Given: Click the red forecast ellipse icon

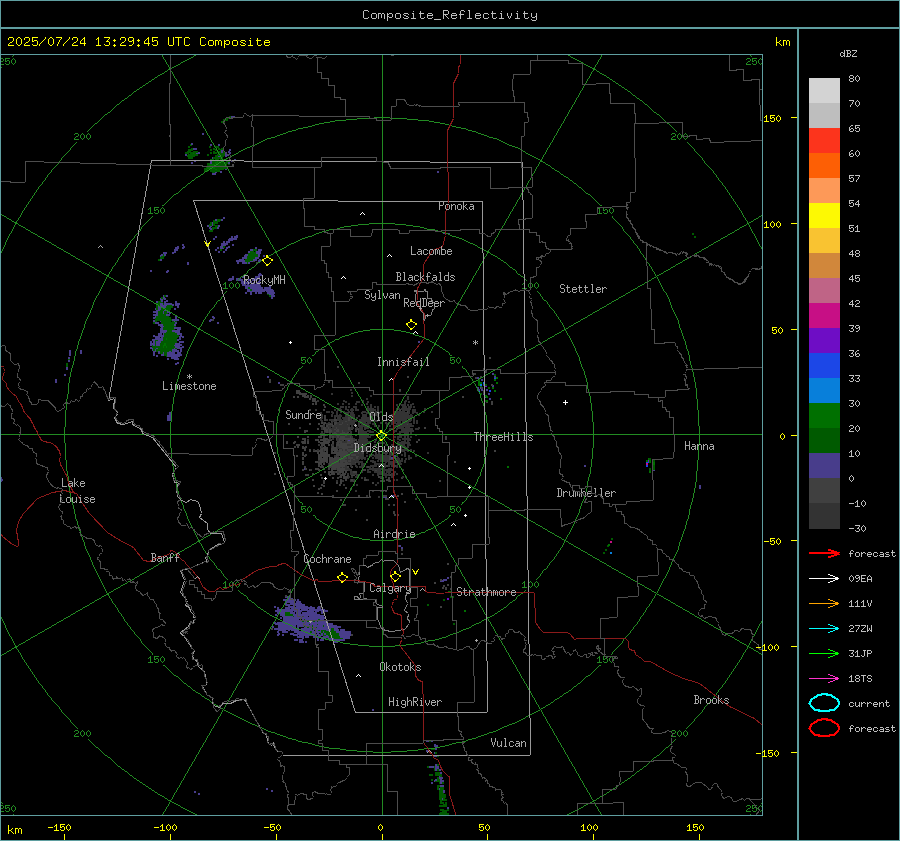Looking at the screenshot, I should [824, 728].
